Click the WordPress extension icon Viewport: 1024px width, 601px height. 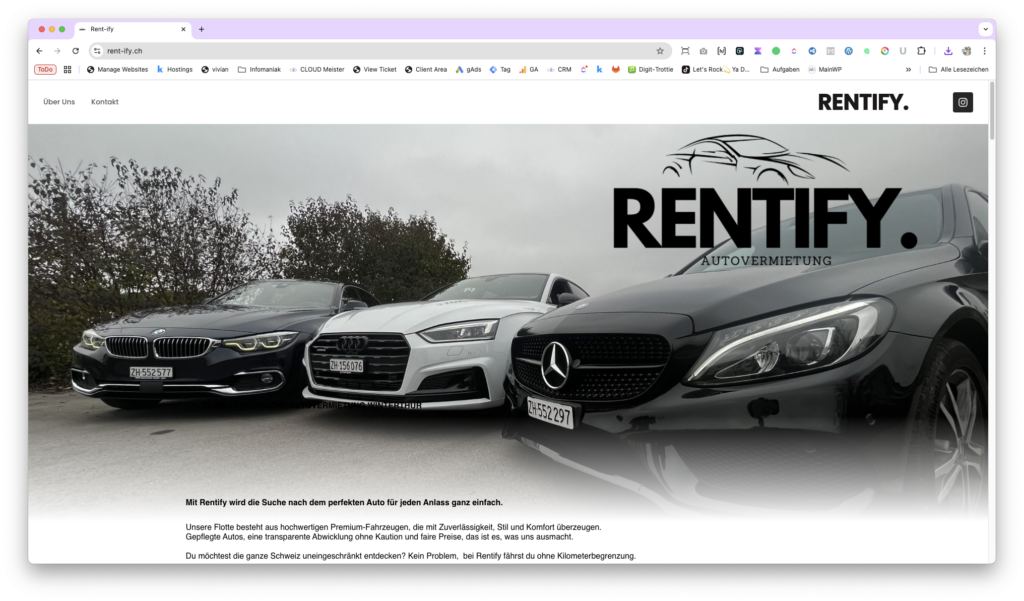pos(848,51)
